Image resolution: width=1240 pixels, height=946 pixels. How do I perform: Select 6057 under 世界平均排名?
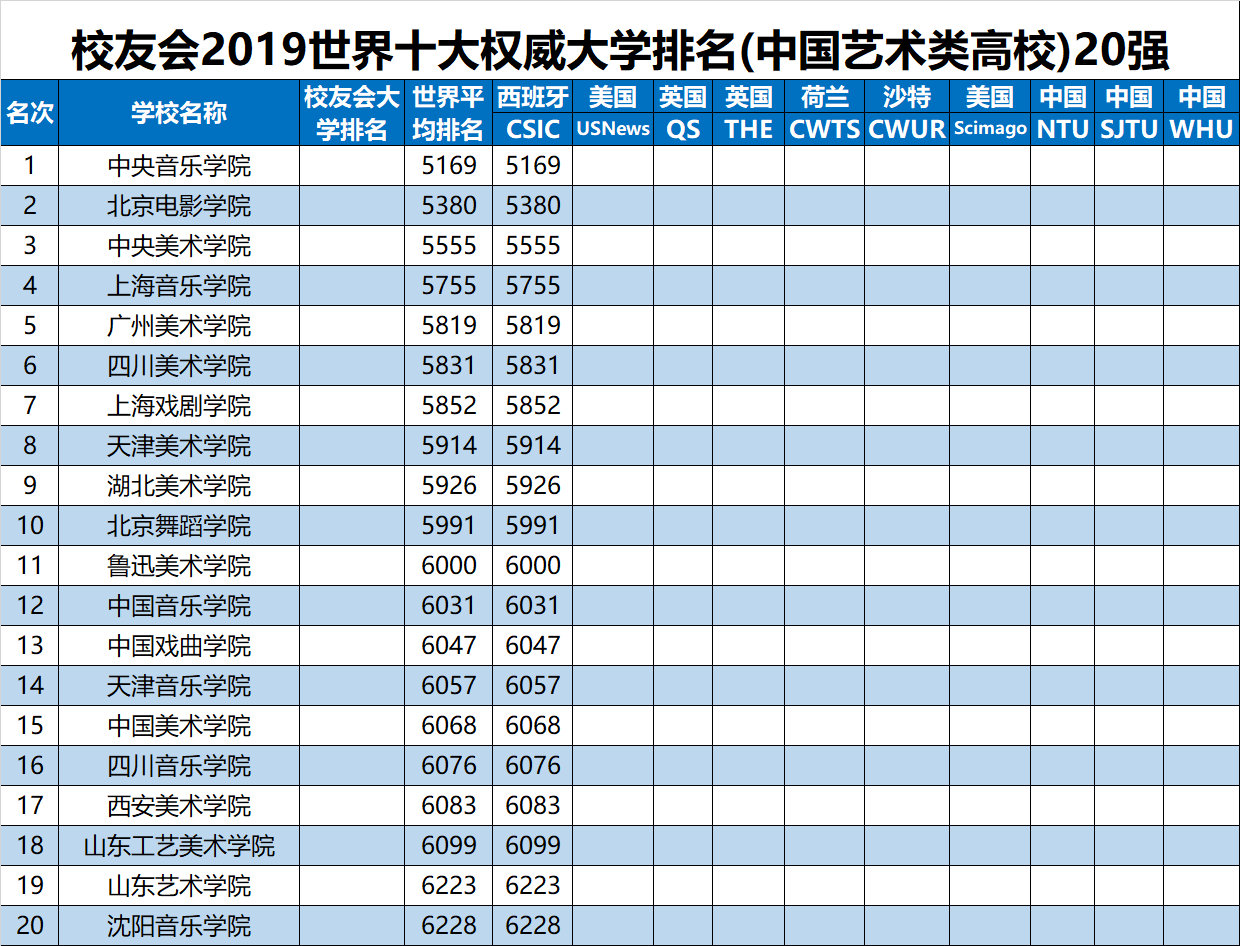point(449,686)
